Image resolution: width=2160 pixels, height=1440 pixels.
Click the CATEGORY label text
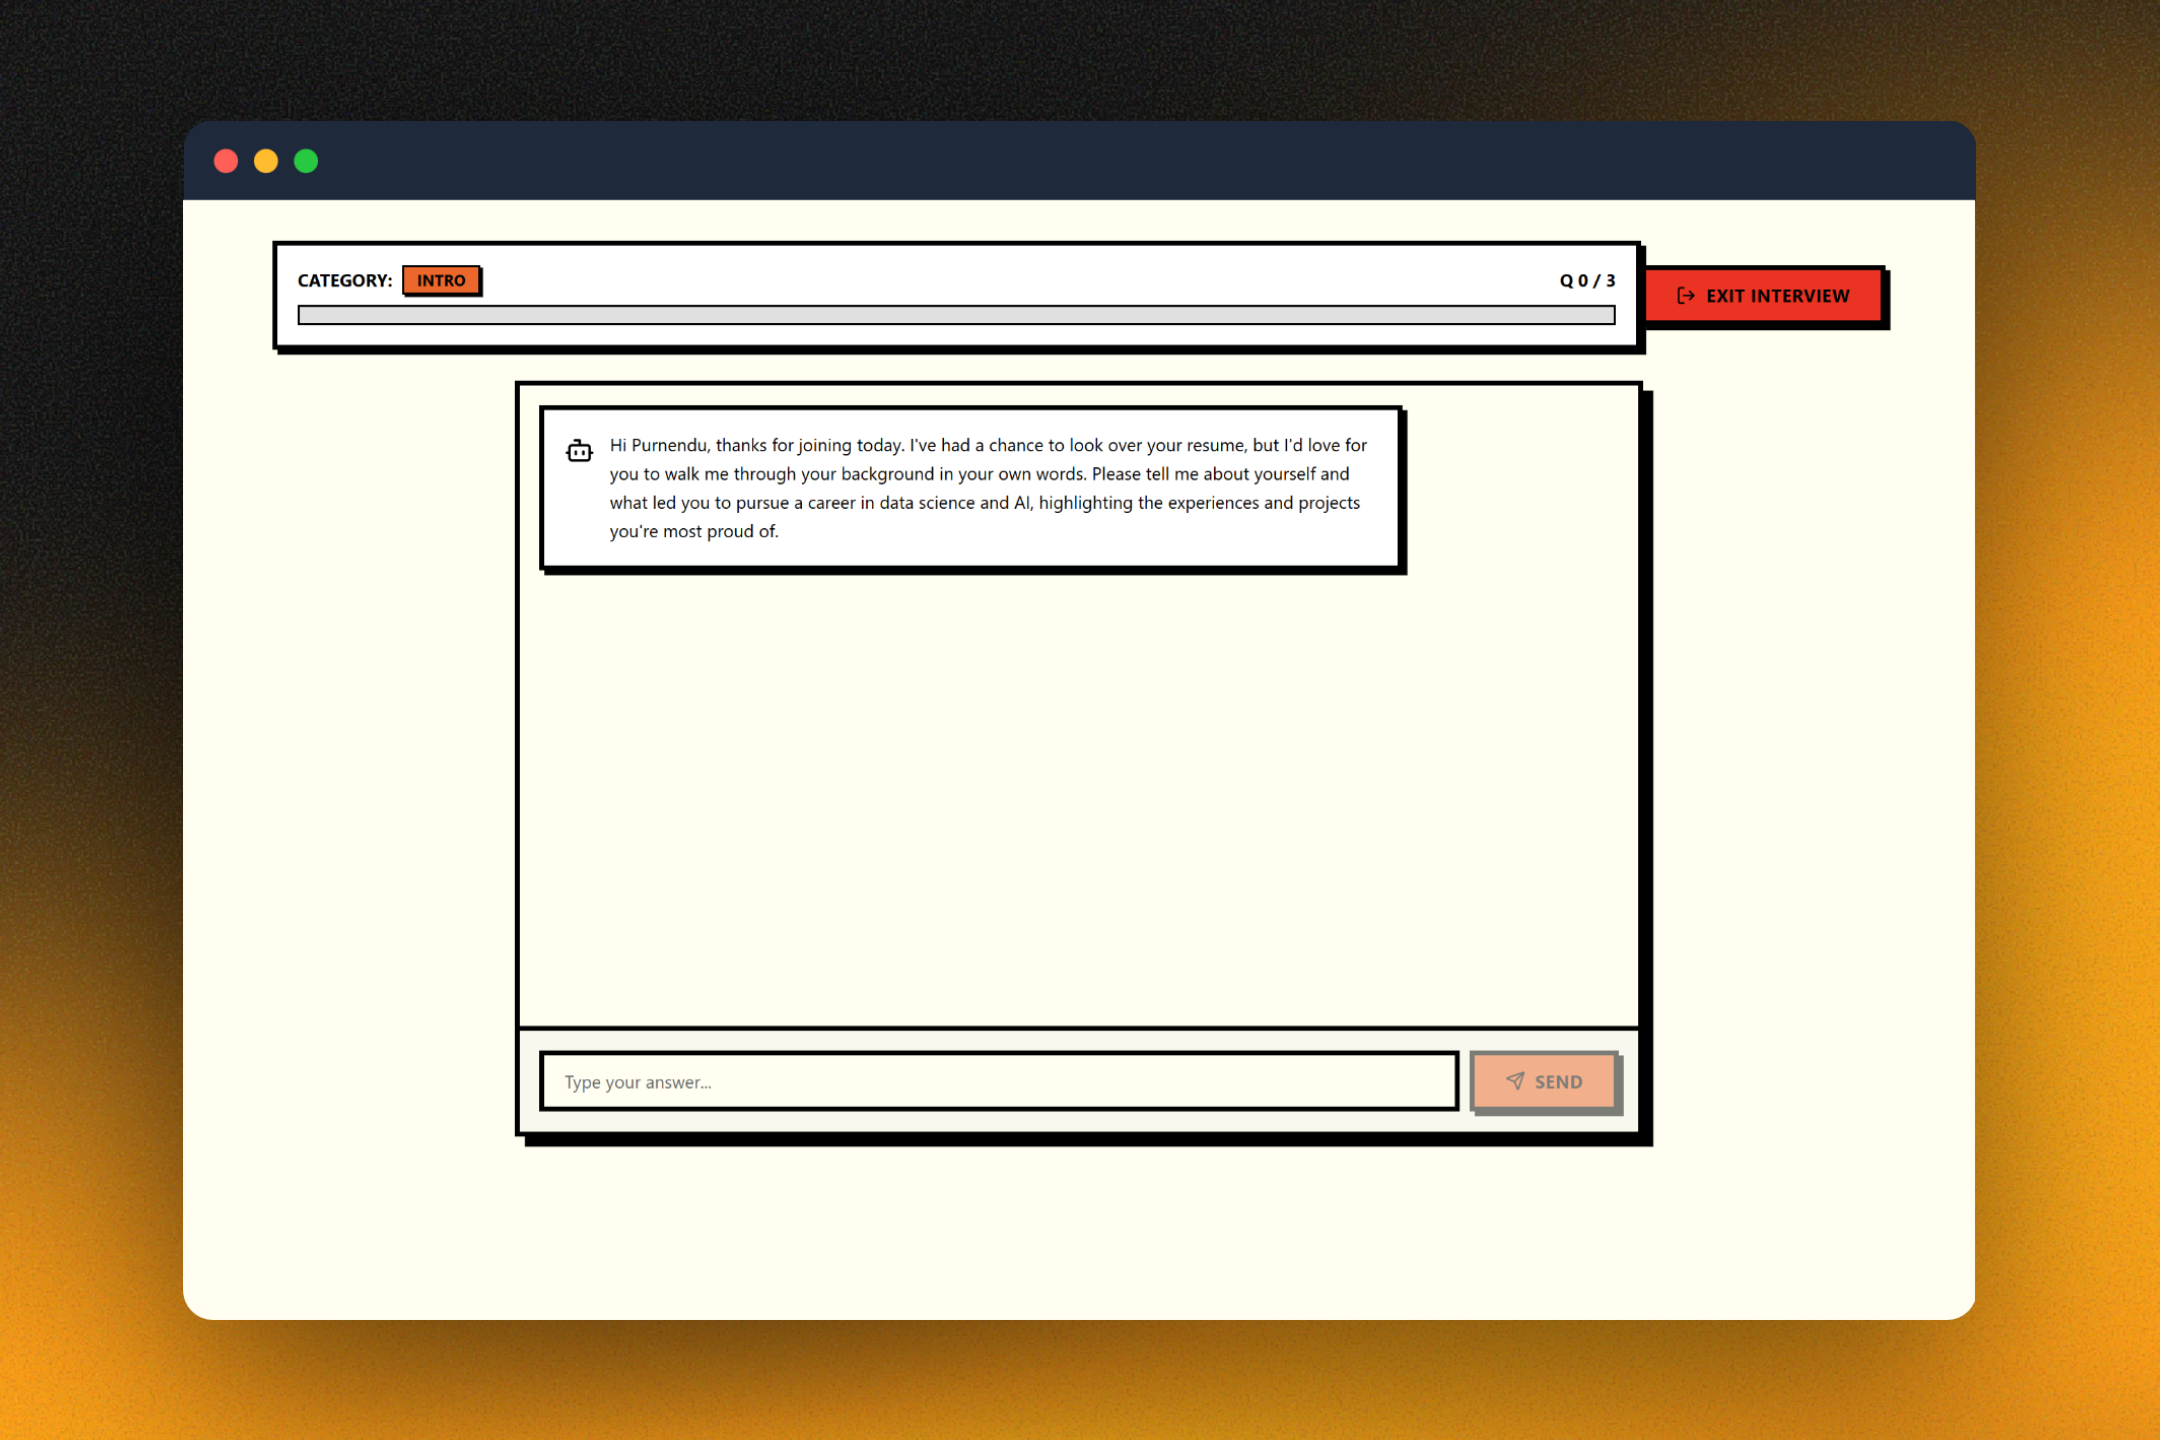point(344,280)
